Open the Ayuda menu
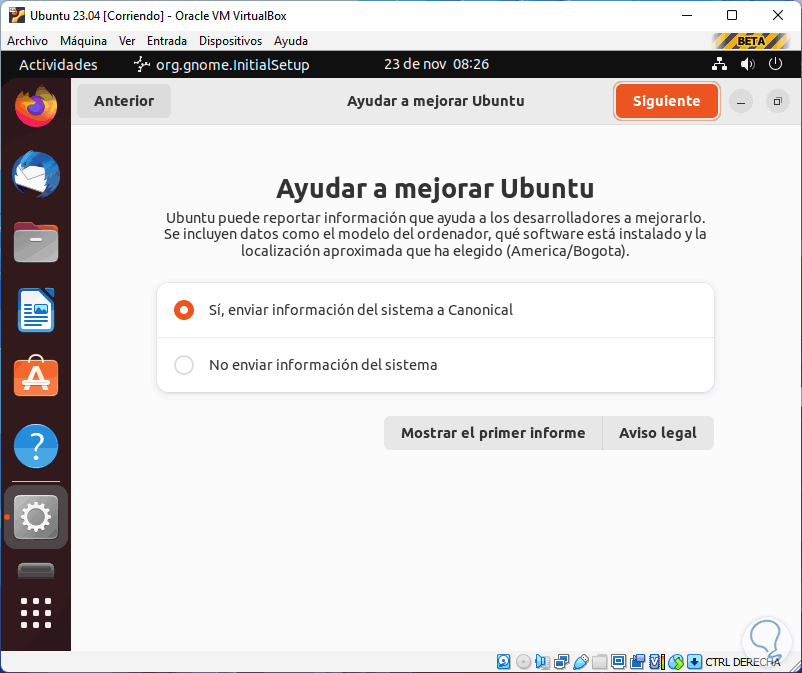802x673 pixels. (291, 41)
